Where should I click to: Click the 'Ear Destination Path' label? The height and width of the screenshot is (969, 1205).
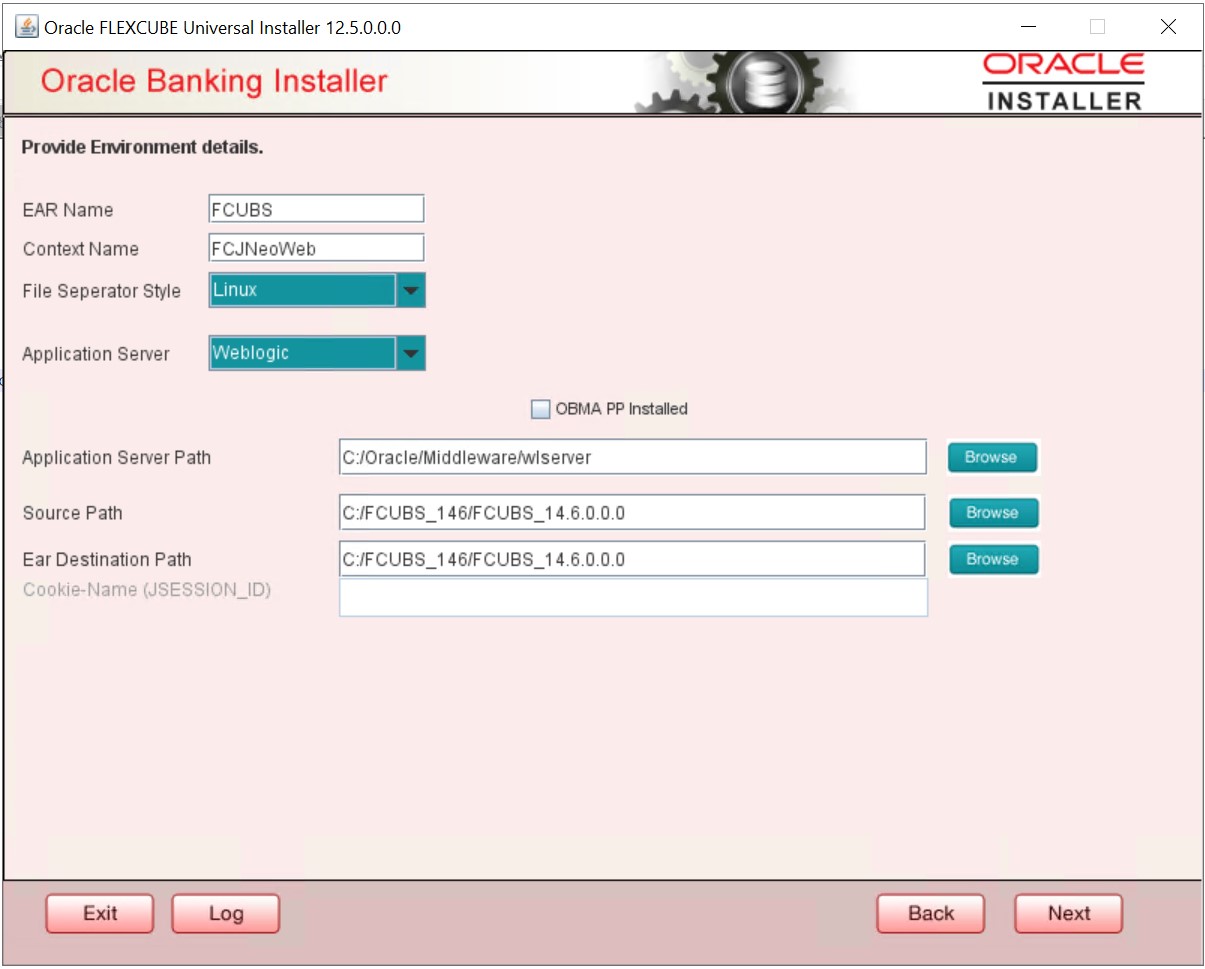(107, 560)
